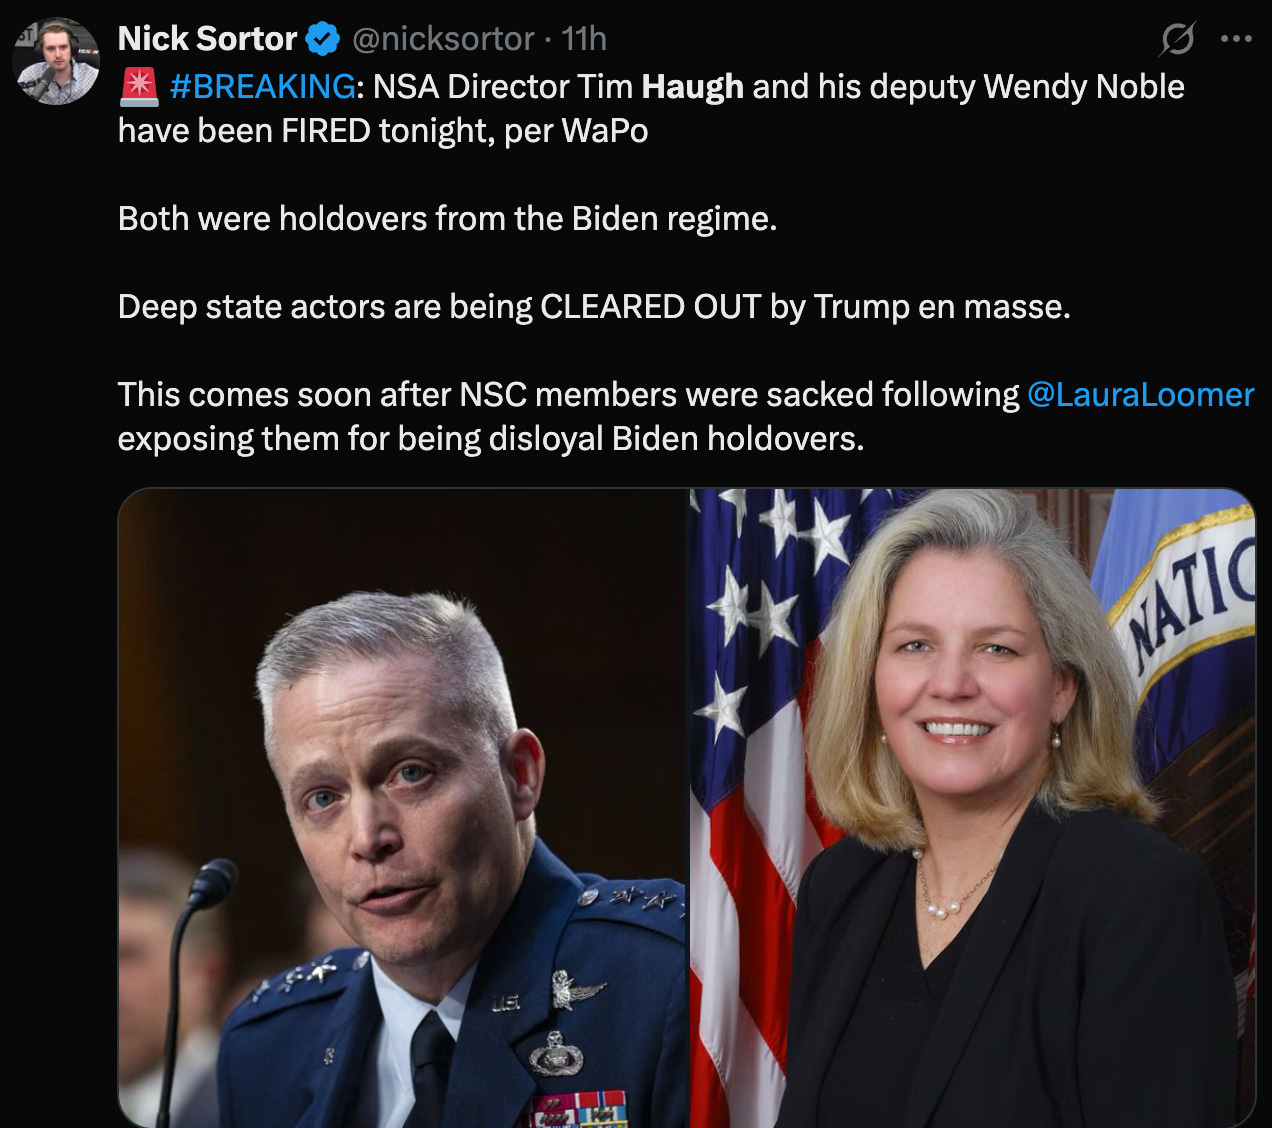
Task: Click the blue verified checkmark badge
Action: 322,39
